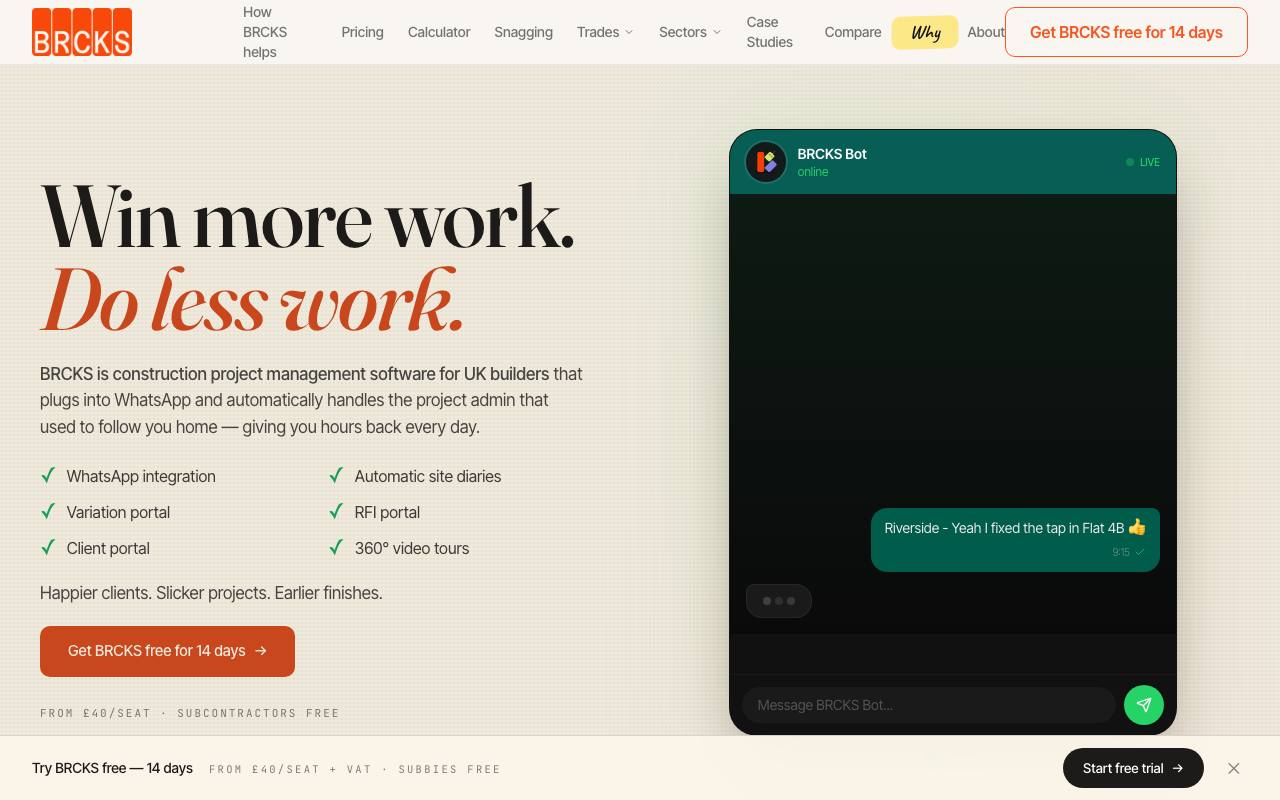
Task: Click the BRCKS logo in the header
Action: point(82,32)
